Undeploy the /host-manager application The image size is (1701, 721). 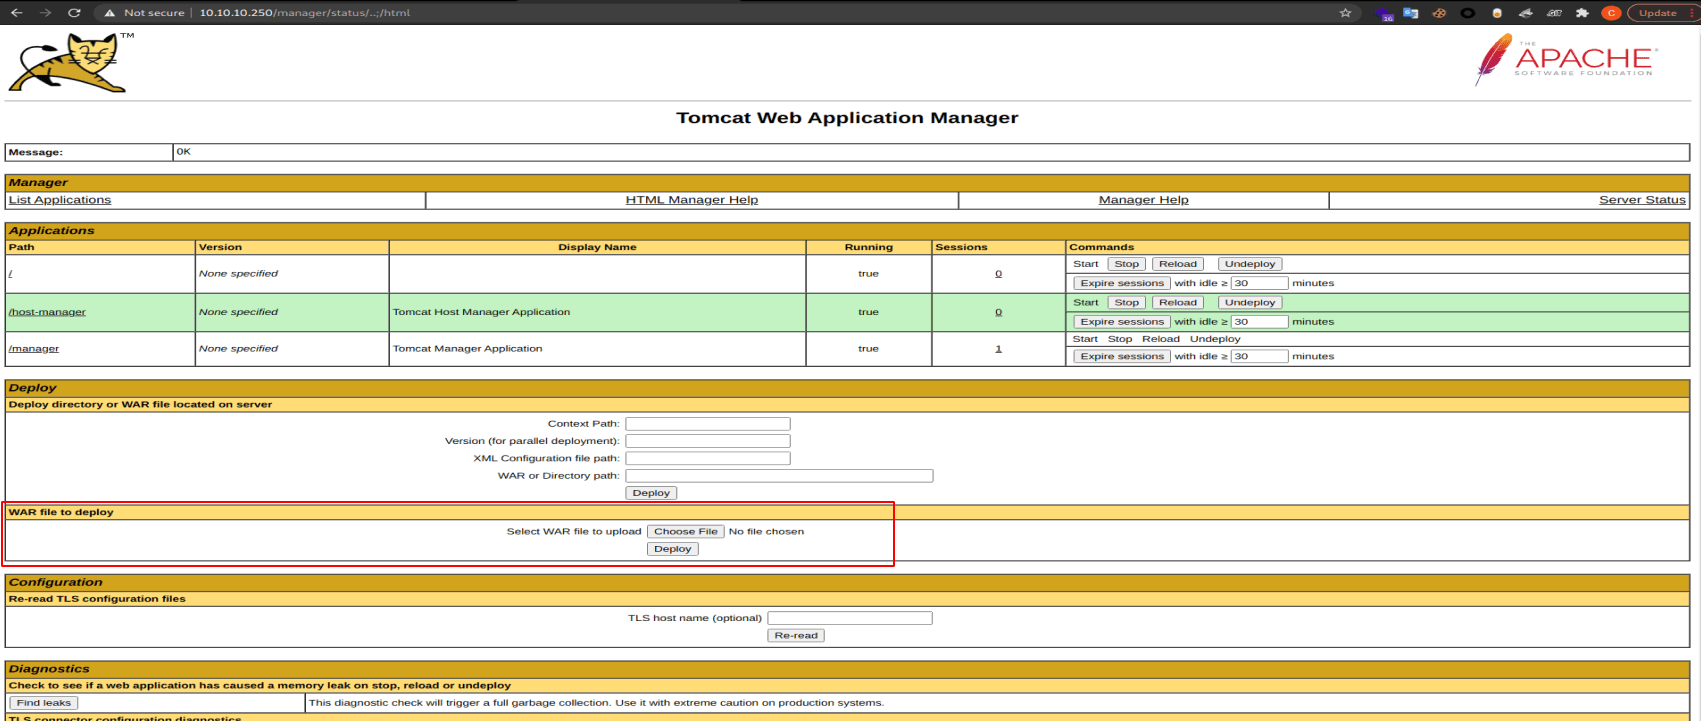tap(1250, 302)
